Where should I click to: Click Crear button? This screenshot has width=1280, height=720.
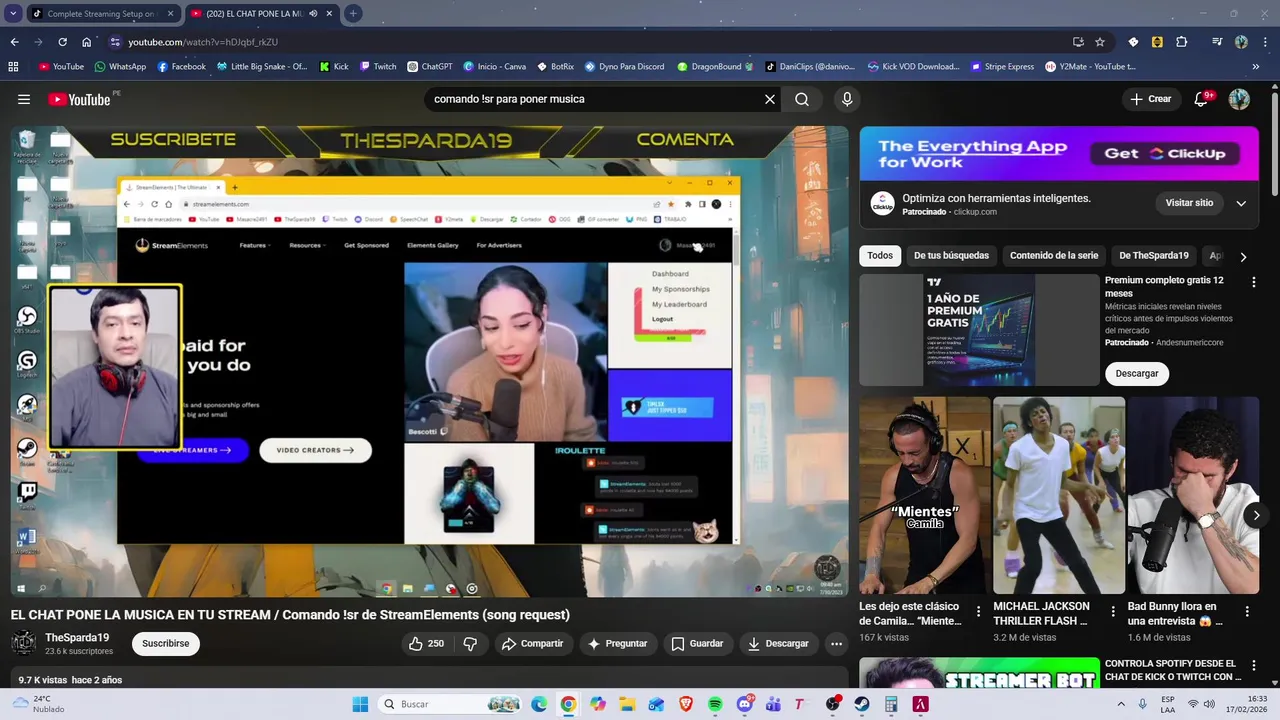1151,99
